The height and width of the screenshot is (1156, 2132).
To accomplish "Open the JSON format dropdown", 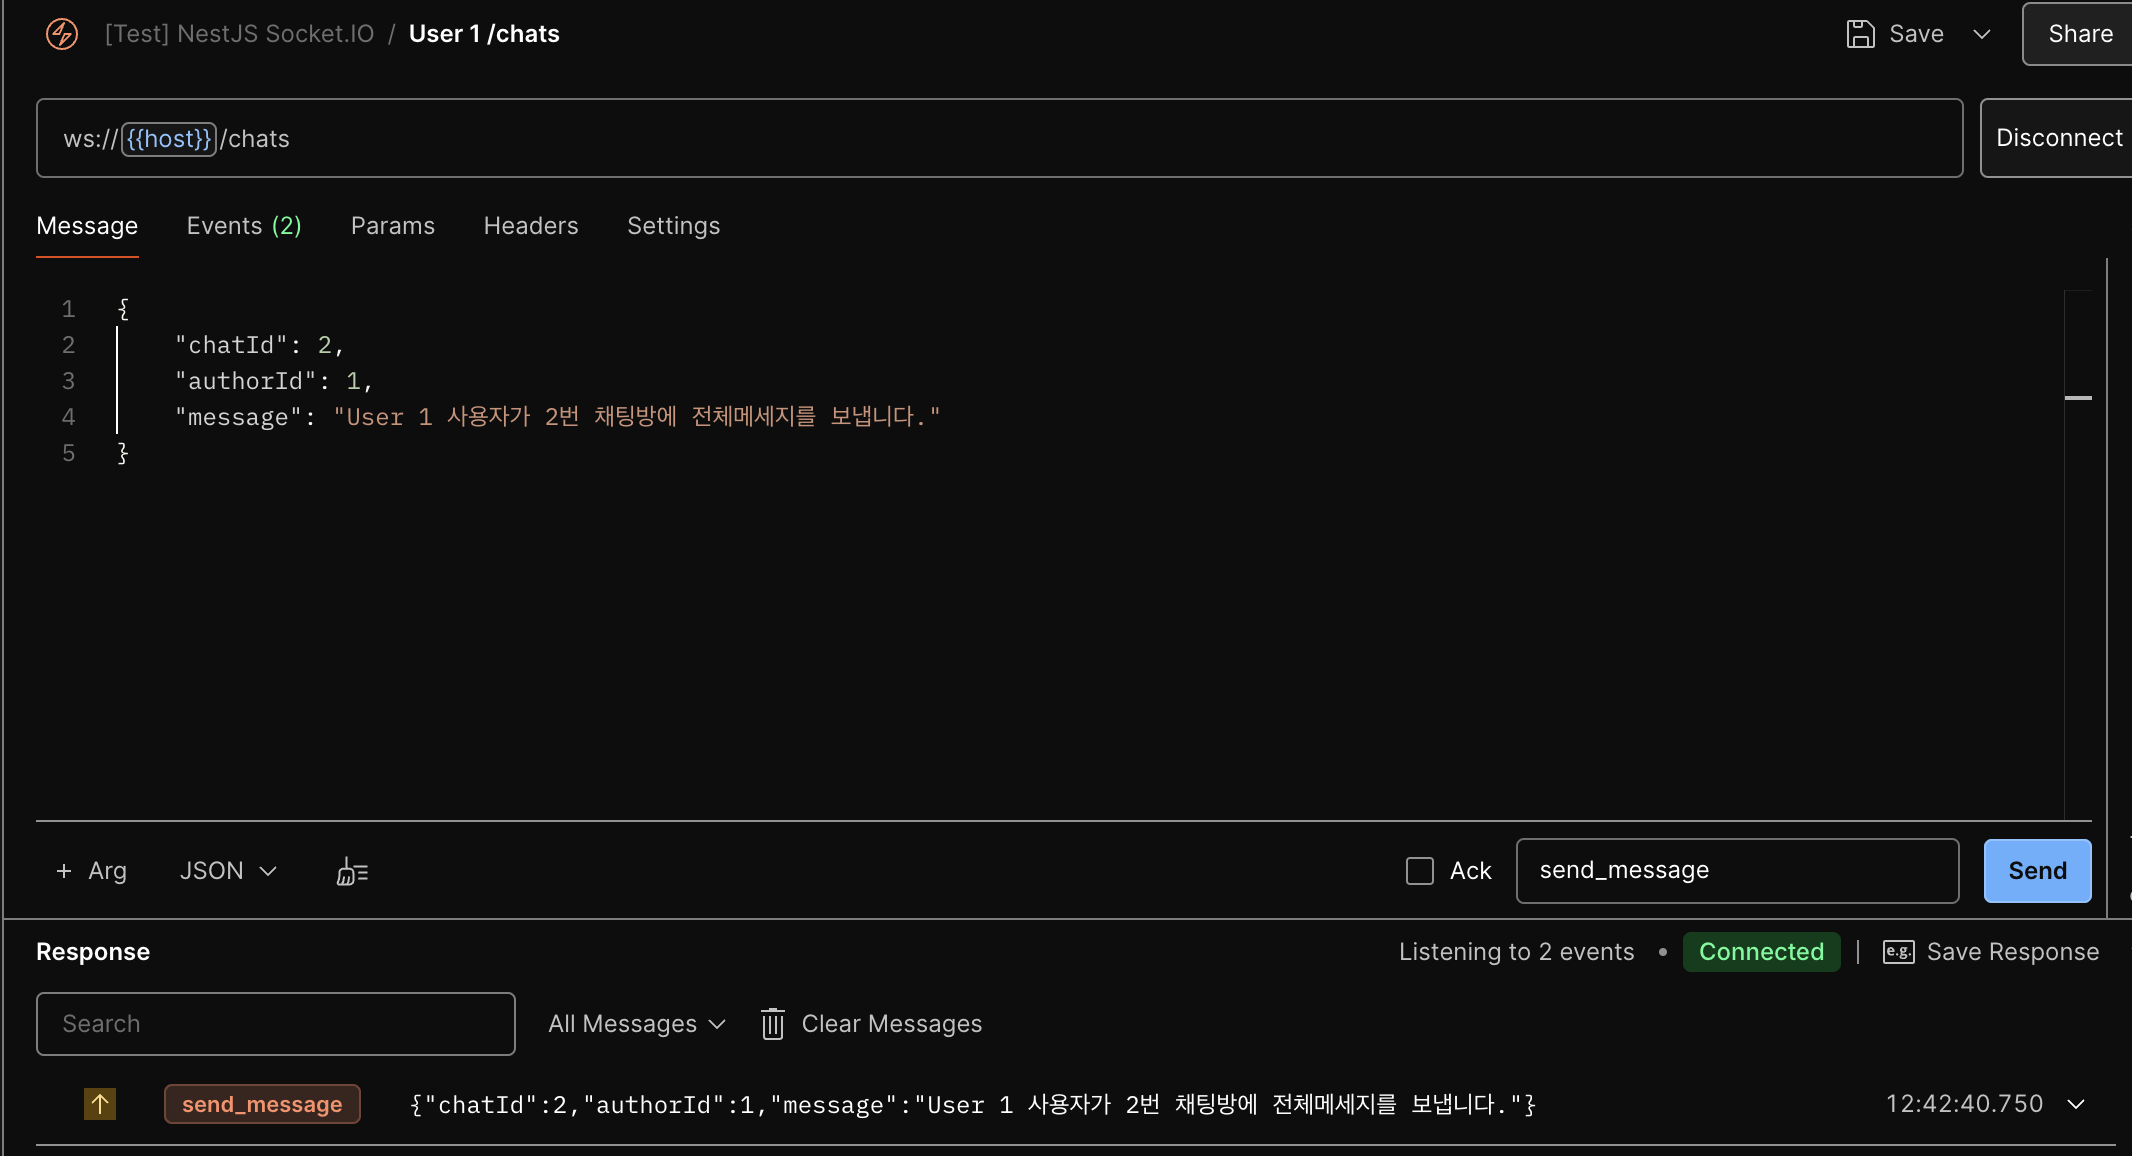I will [228, 871].
